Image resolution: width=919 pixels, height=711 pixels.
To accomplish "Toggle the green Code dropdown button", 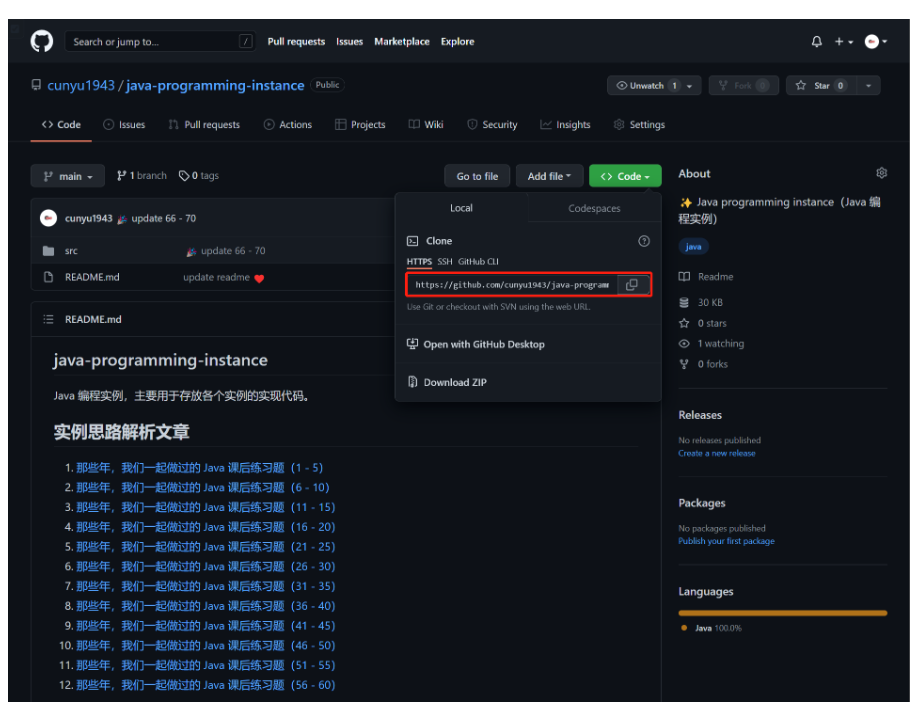I will pyautogui.click(x=625, y=176).
